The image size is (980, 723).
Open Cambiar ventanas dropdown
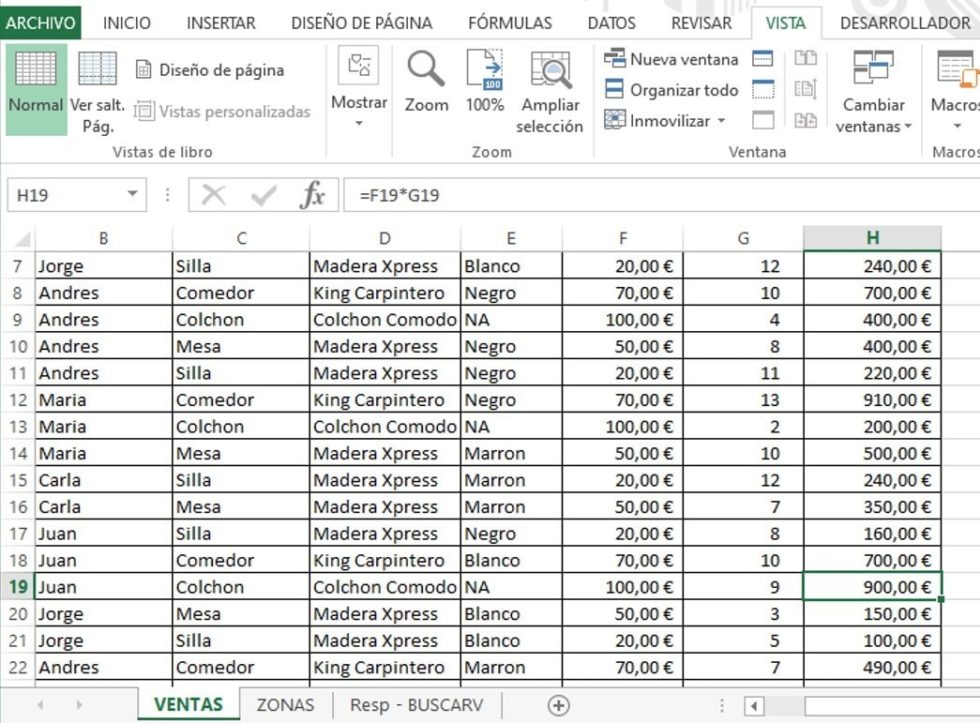point(874,91)
